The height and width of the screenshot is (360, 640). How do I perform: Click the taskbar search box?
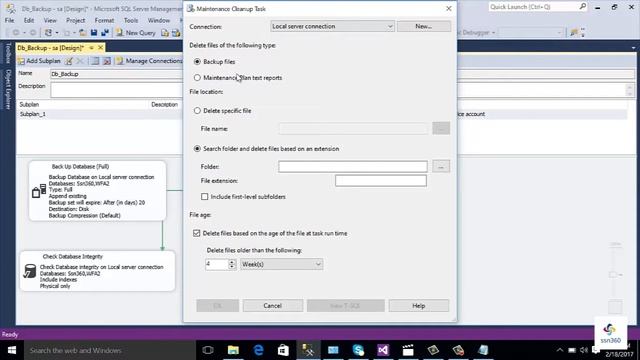coord(110,350)
